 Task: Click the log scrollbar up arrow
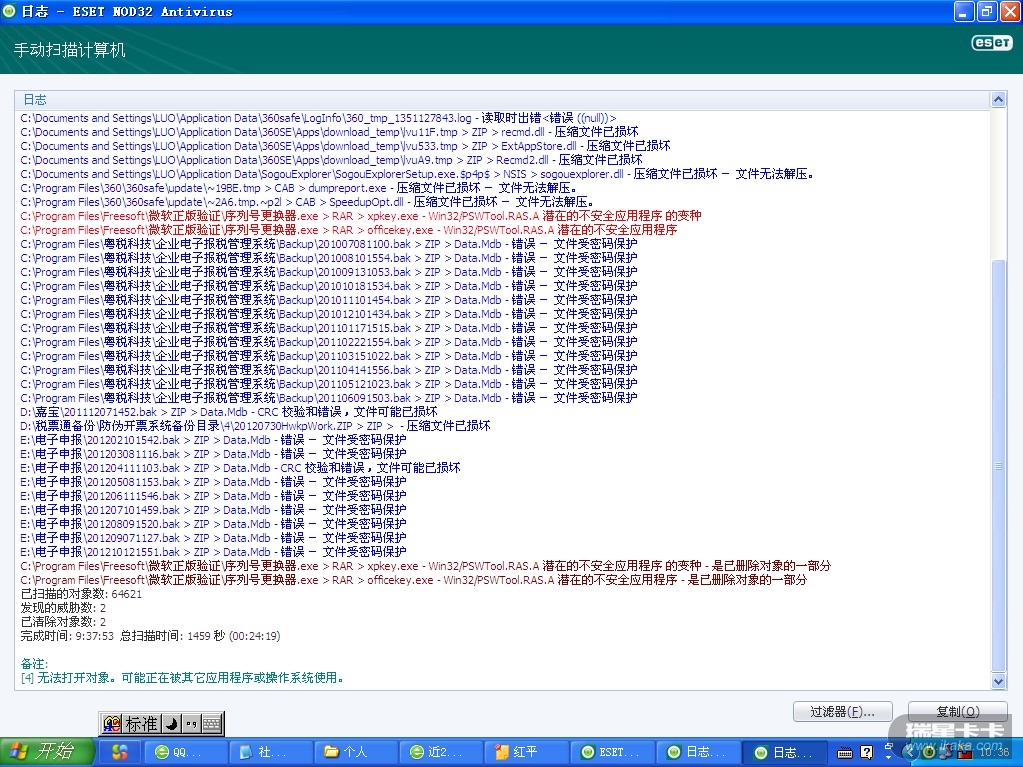(x=998, y=100)
